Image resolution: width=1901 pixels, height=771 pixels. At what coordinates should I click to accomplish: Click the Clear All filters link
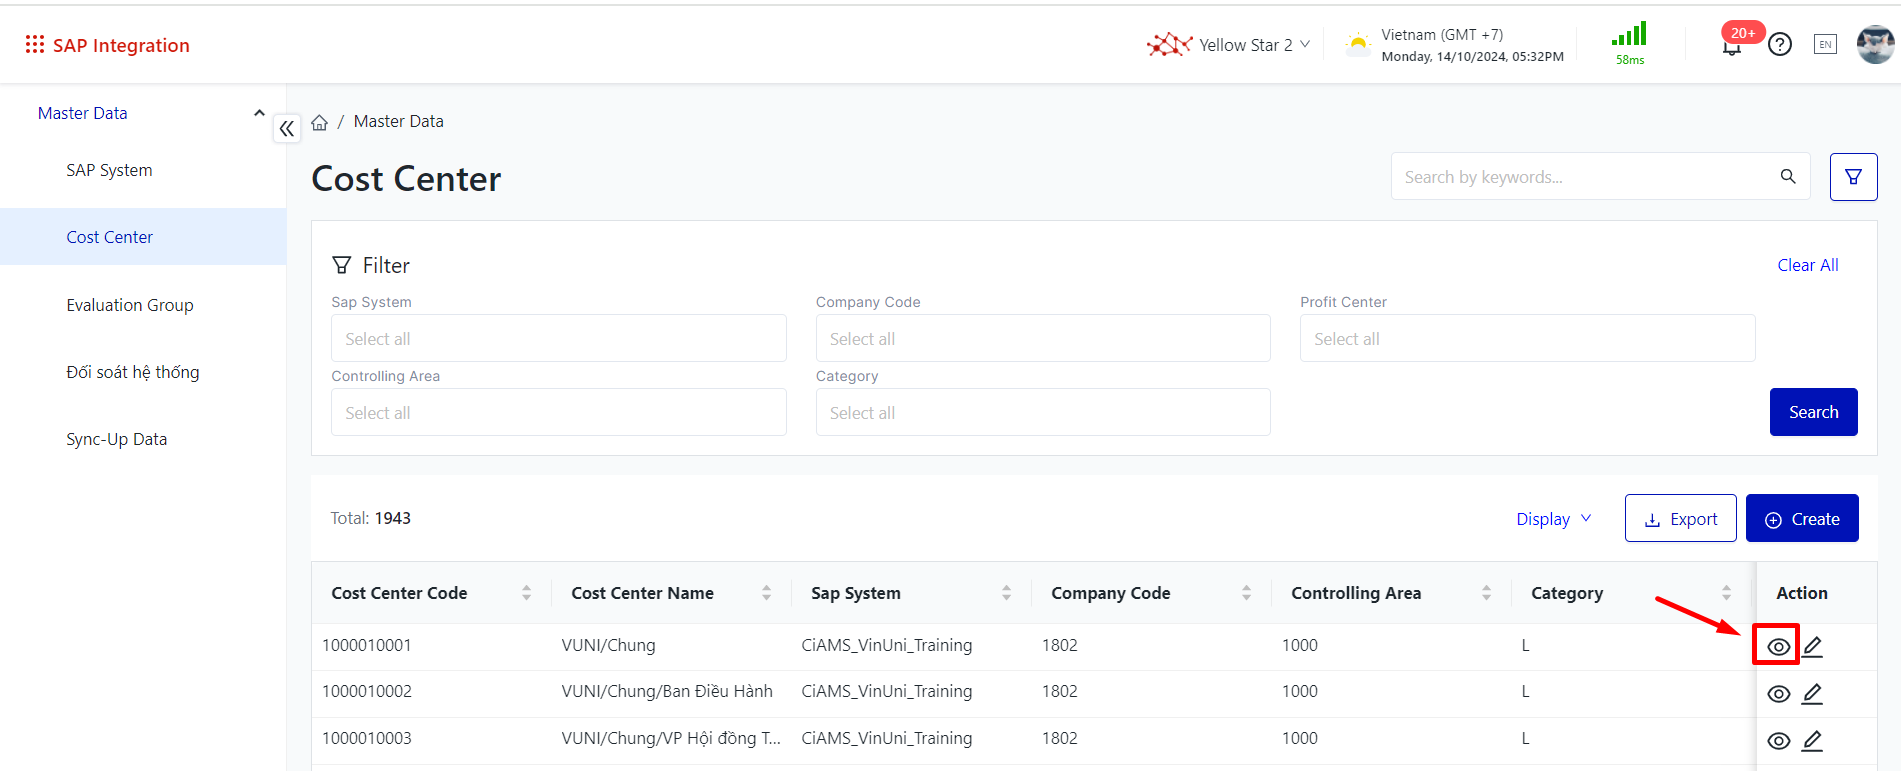click(x=1807, y=265)
